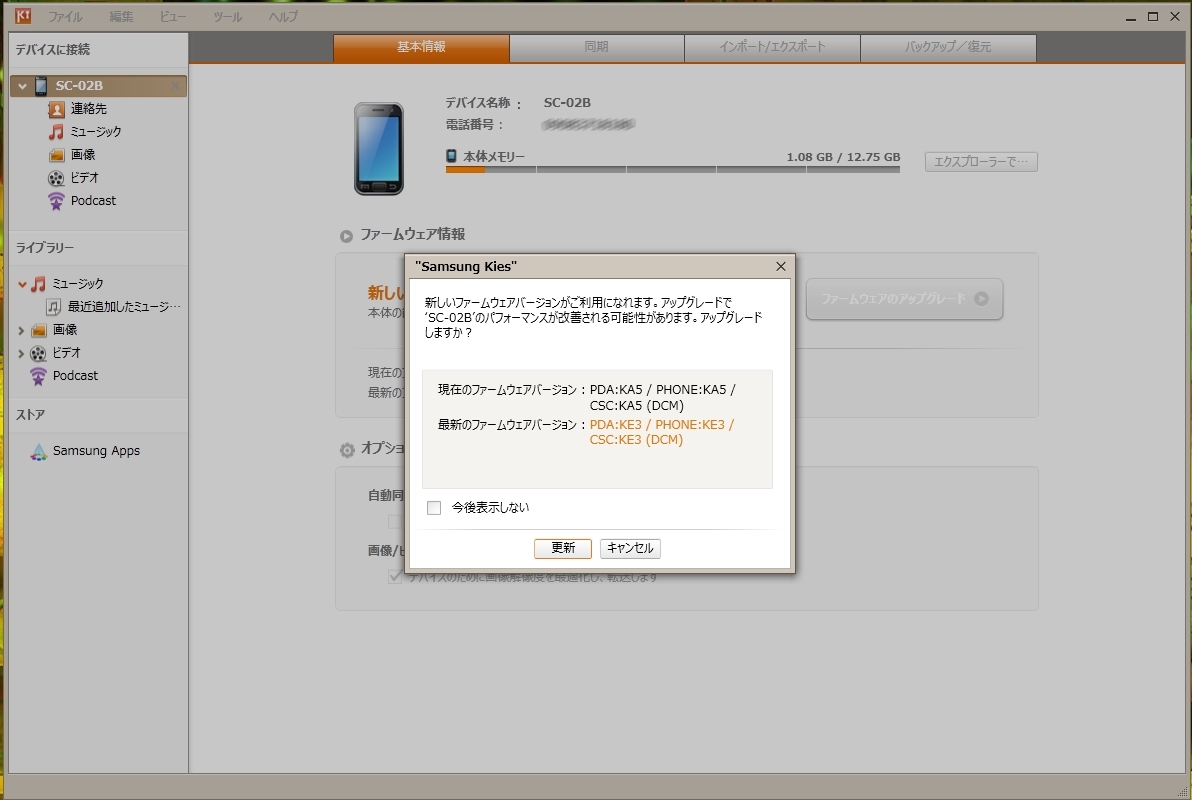Click the 1.08 GB / 12.75 GB text

click(843, 157)
